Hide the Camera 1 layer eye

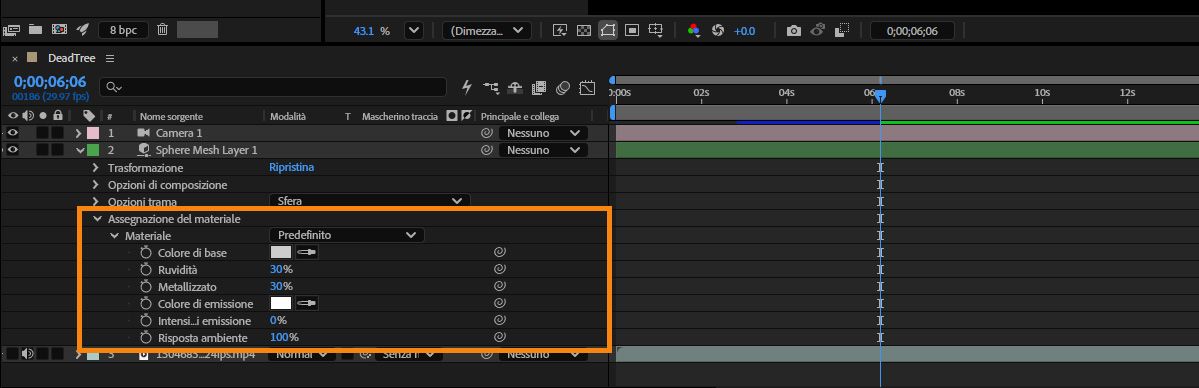(13, 133)
